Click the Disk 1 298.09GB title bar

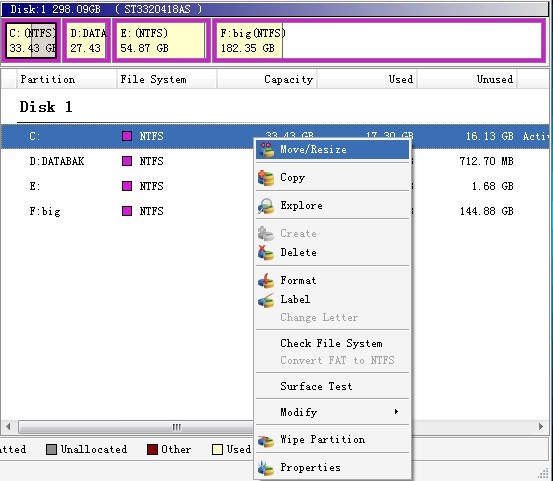274,9
